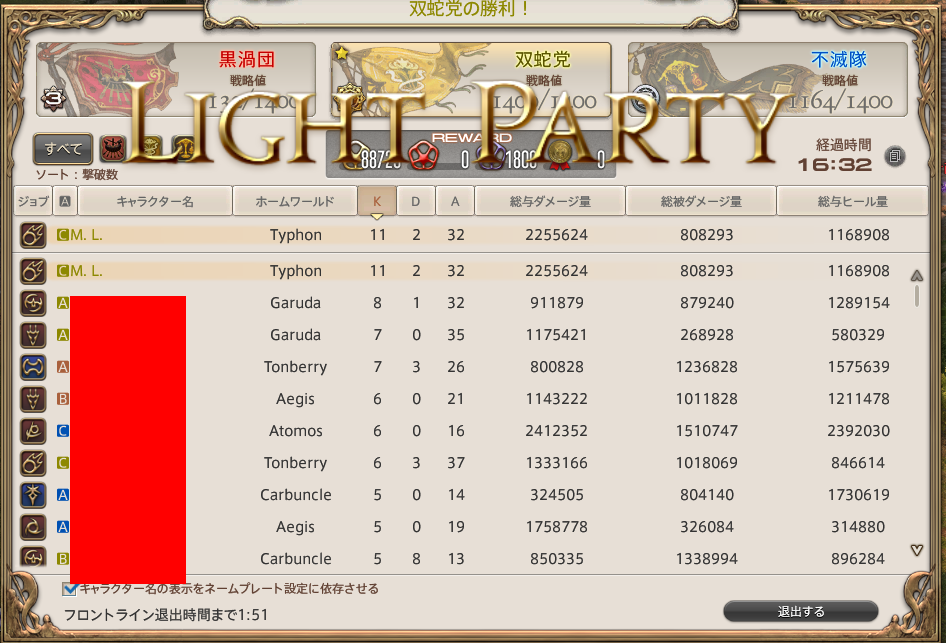Click the scrollbar up arrow
The image size is (946, 643).
pos(917,276)
